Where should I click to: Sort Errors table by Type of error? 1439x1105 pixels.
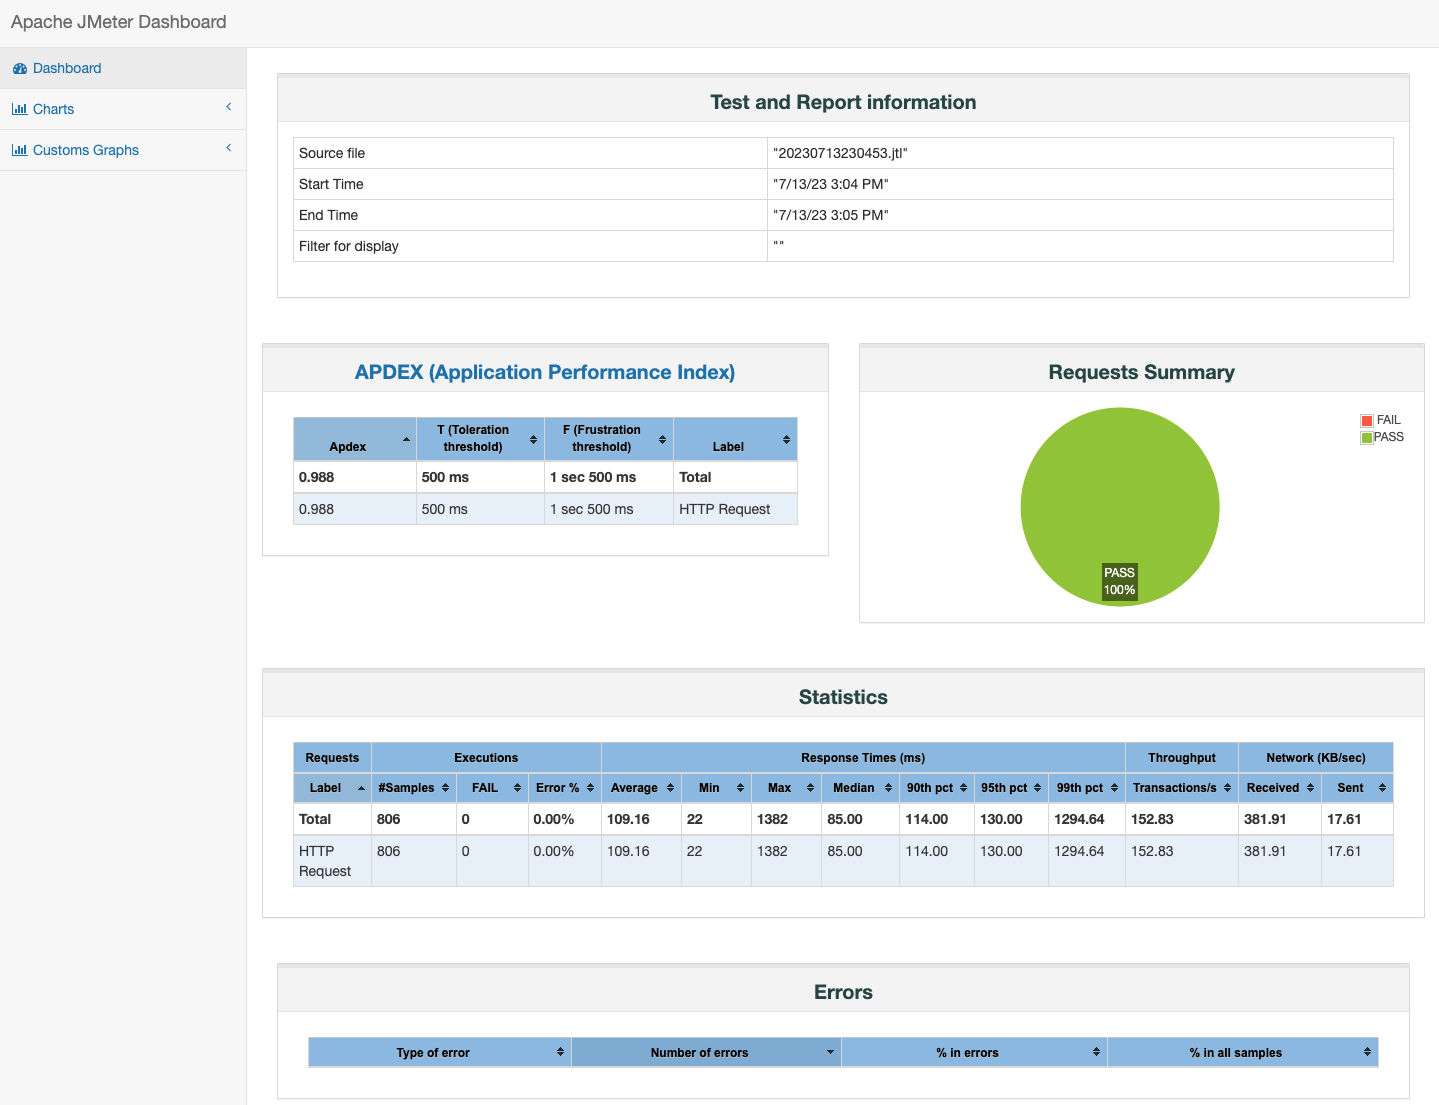point(440,1052)
